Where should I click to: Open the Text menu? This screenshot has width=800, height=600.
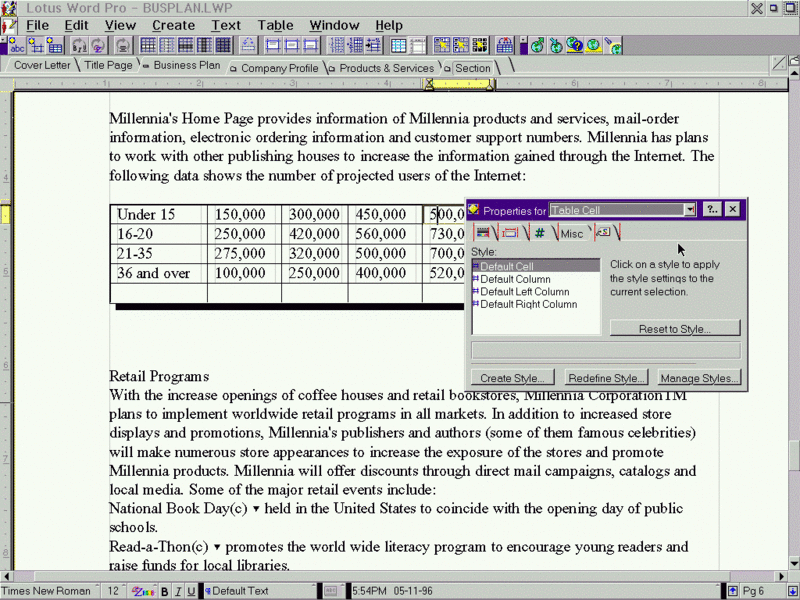(226, 26)
